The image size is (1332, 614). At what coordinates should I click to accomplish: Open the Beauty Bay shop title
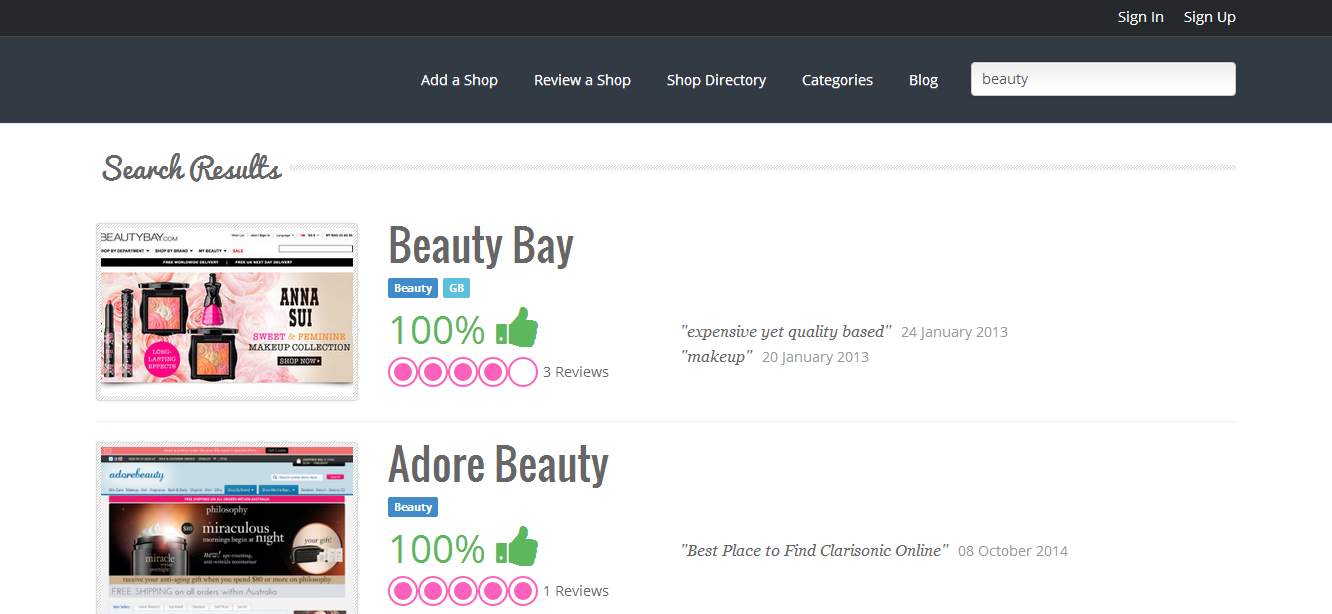pos(481,245)
